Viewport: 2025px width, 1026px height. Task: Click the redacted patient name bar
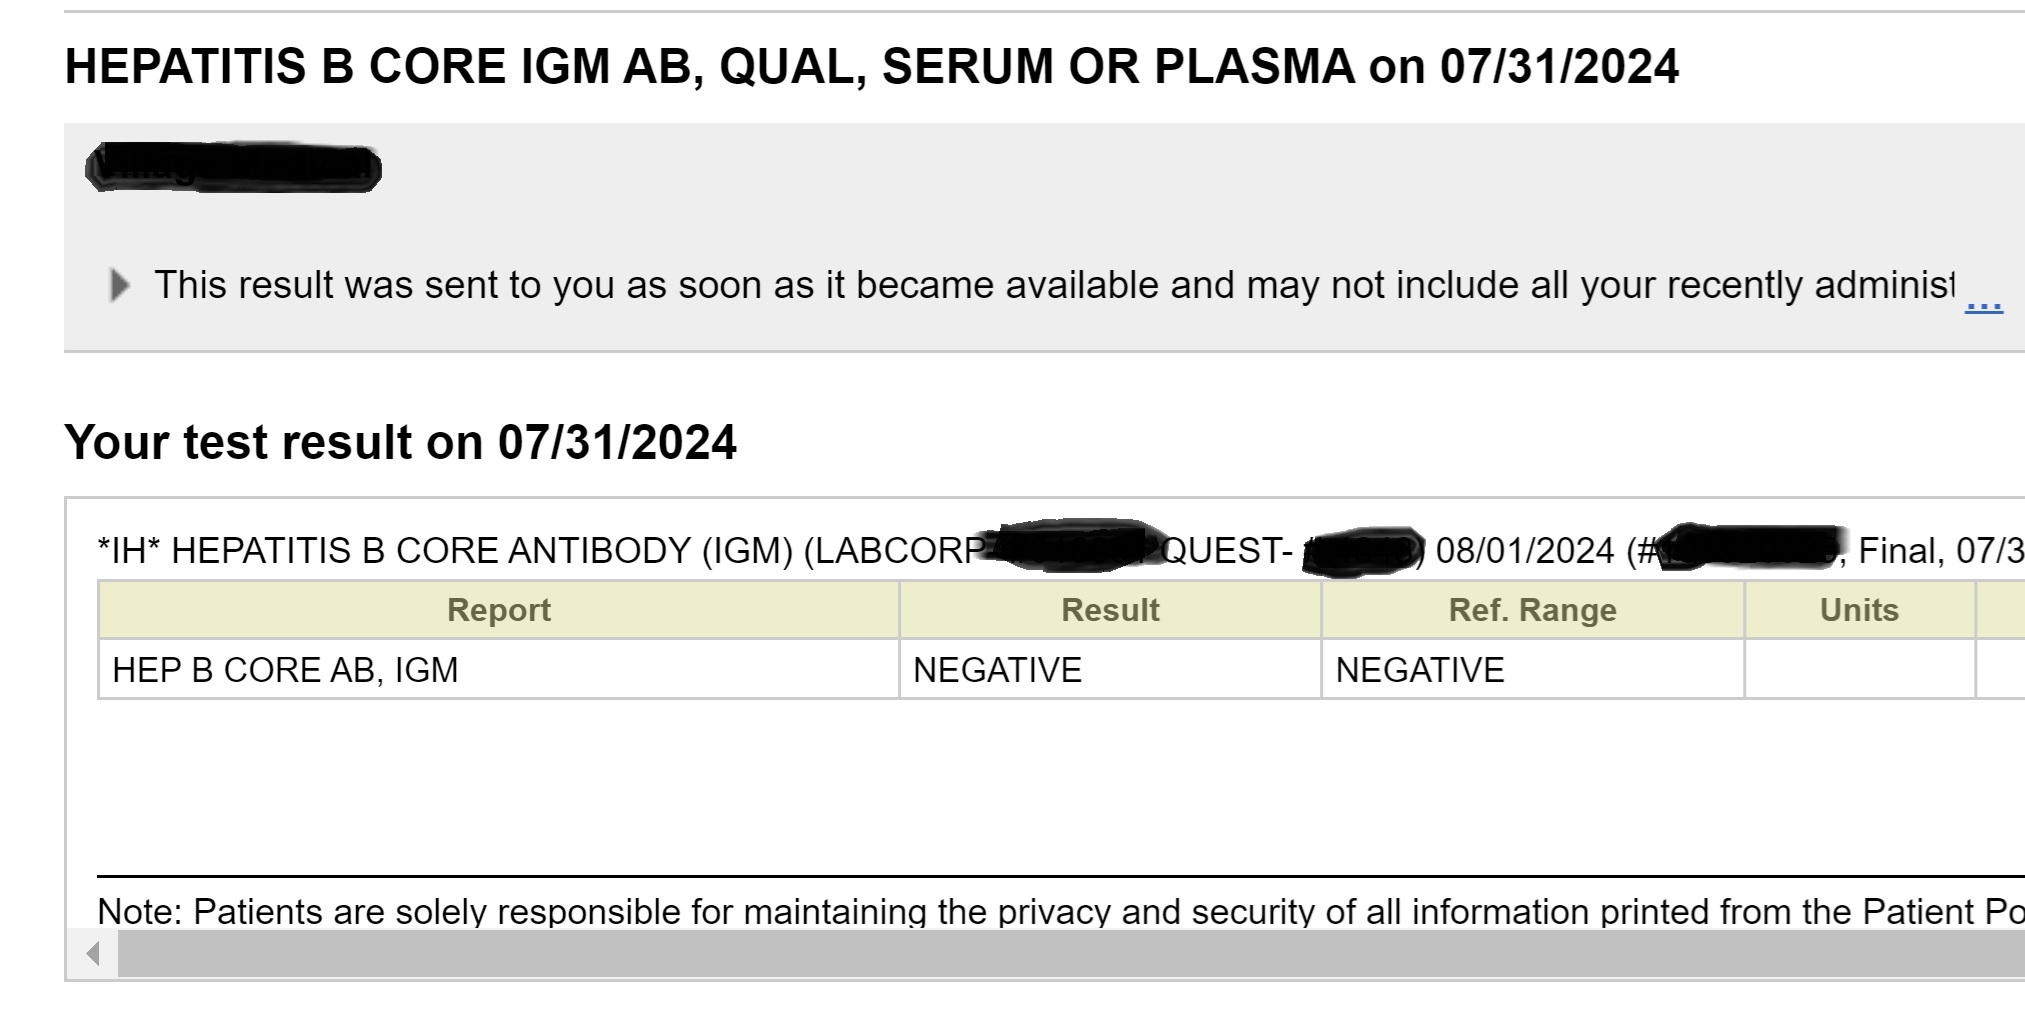[233, 168]
